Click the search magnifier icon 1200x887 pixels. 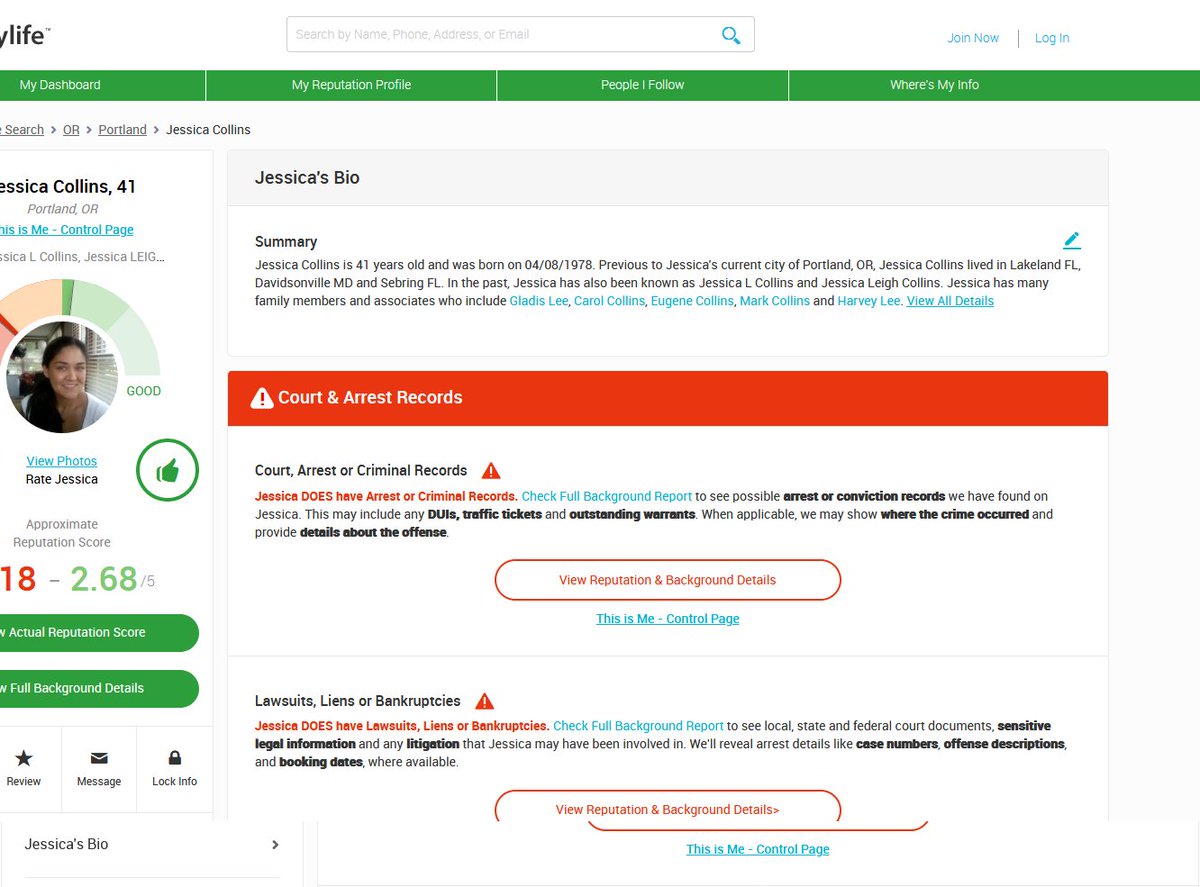[731, 35]
